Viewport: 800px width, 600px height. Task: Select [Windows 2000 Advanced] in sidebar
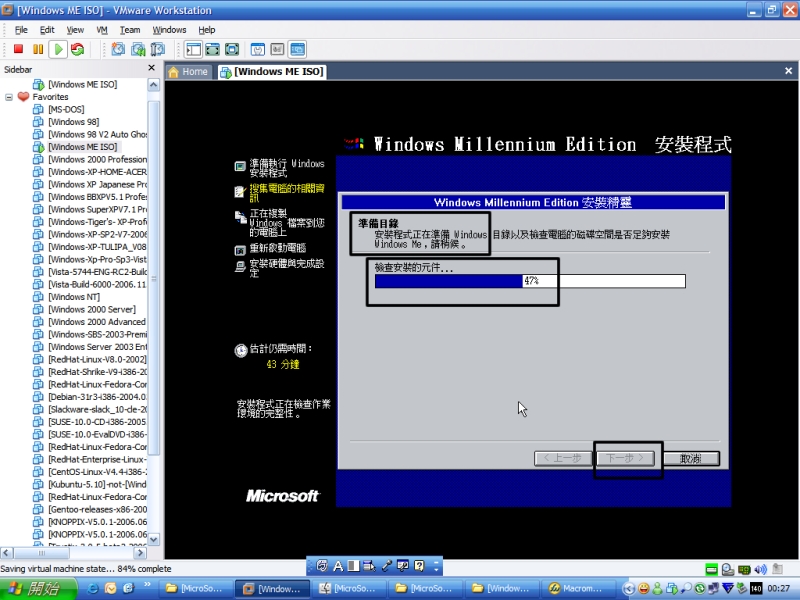(97, 322)
